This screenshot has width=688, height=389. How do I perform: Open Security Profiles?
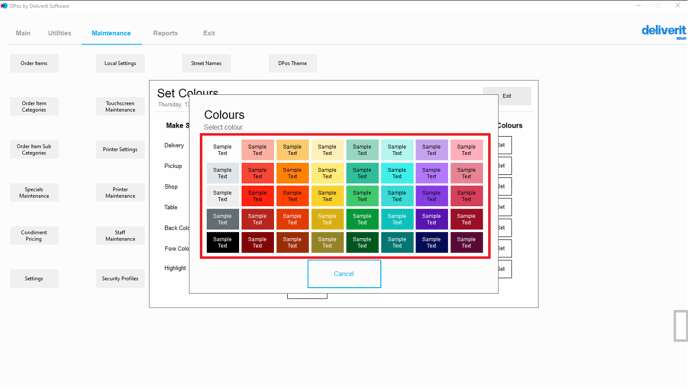point(120,278)
